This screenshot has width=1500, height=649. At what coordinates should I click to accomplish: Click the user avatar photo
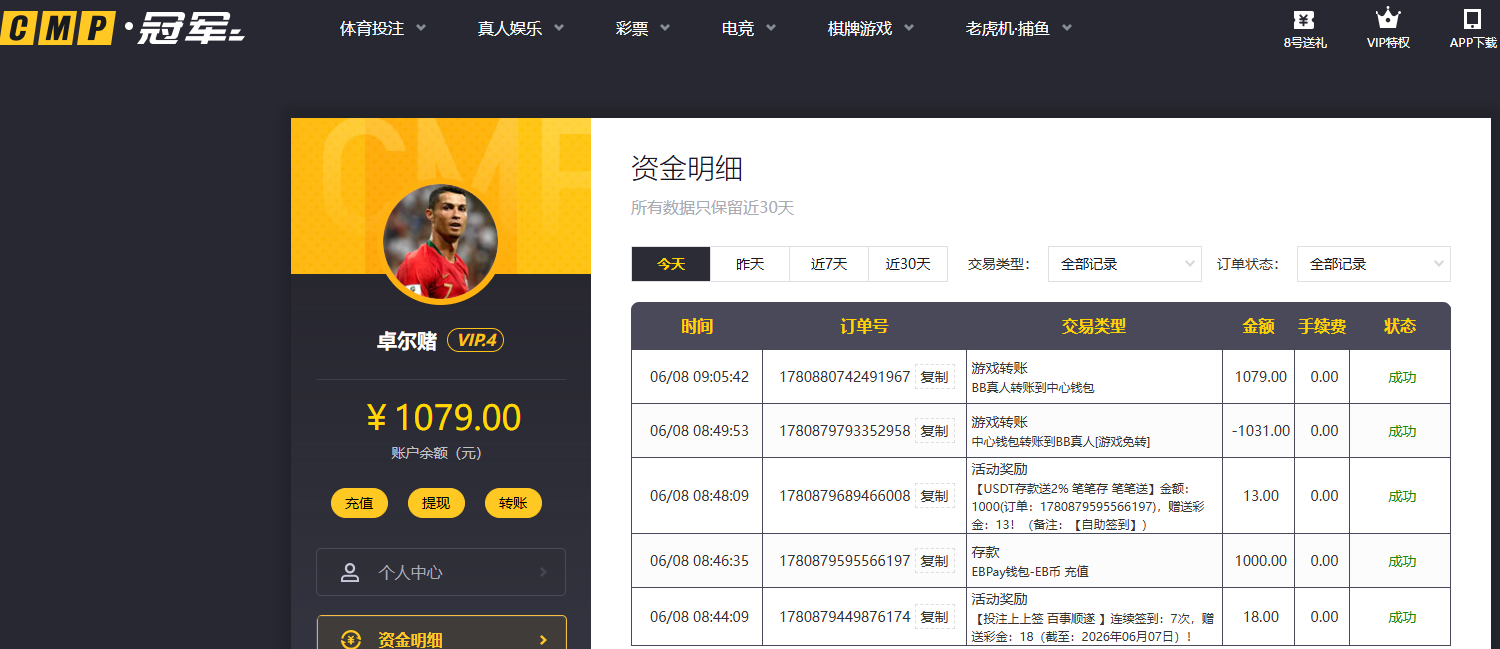click(x=440, y=241)
